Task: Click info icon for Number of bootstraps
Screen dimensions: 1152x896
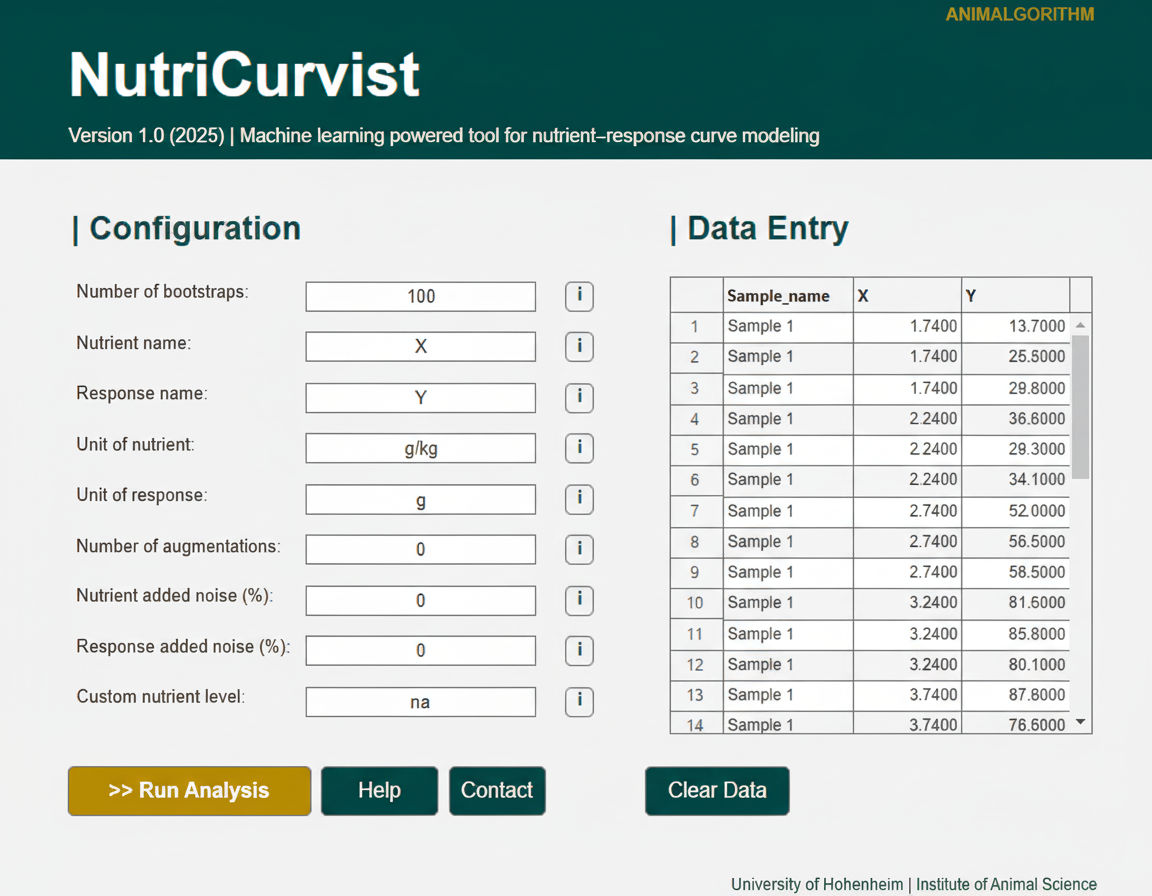Action: [579, 296]
